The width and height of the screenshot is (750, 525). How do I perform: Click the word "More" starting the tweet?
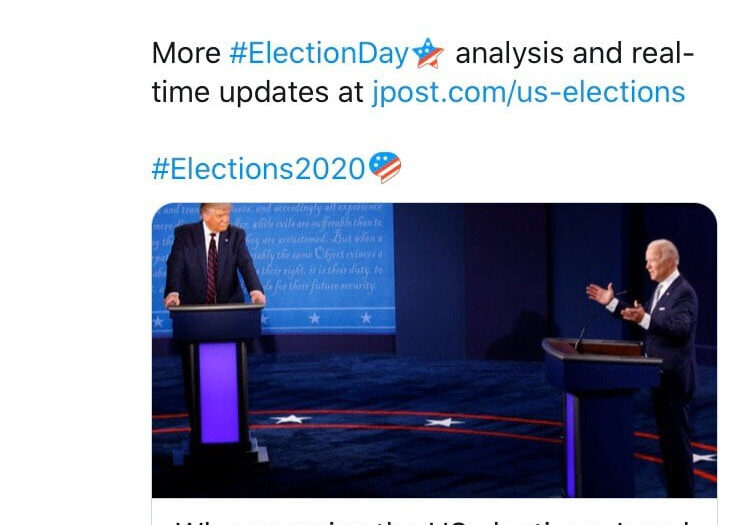[186, 54]
